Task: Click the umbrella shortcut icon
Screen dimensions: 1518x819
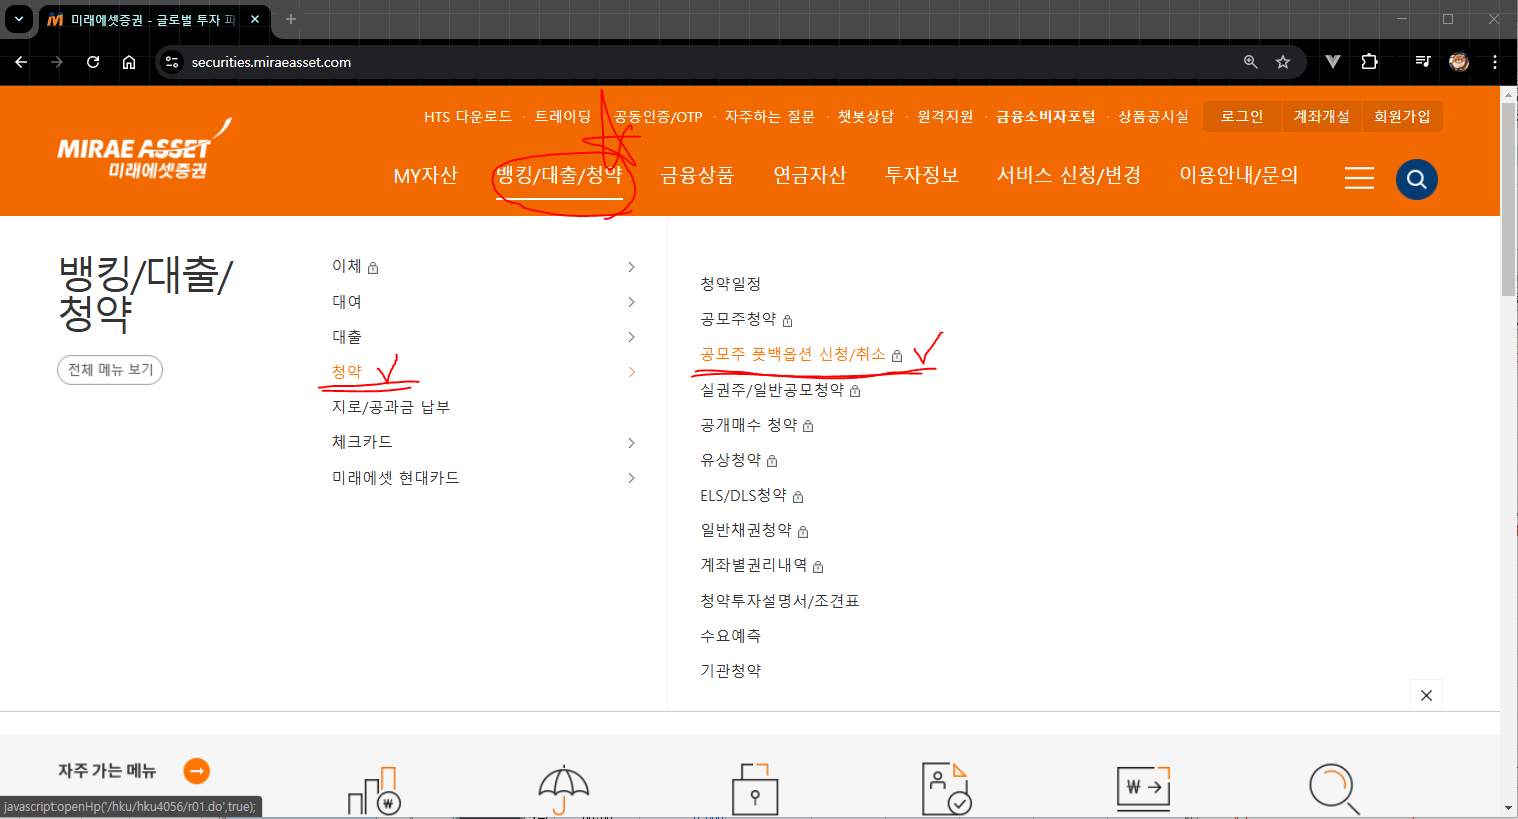Action: [x=564, y=790]
